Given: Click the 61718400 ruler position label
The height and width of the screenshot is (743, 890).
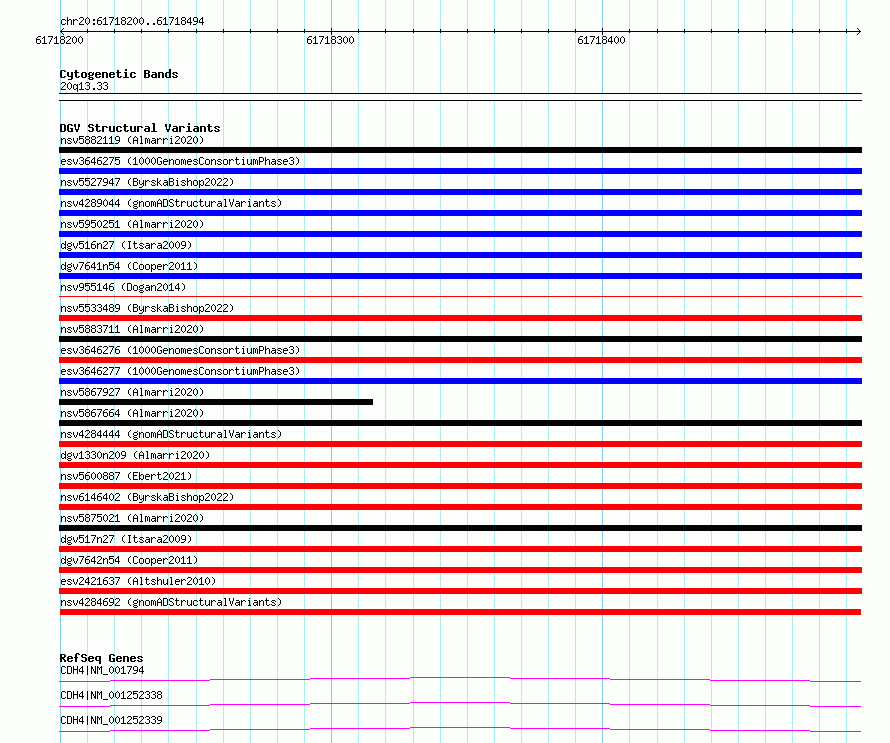Looking at the screenshot, I should 601,40.
